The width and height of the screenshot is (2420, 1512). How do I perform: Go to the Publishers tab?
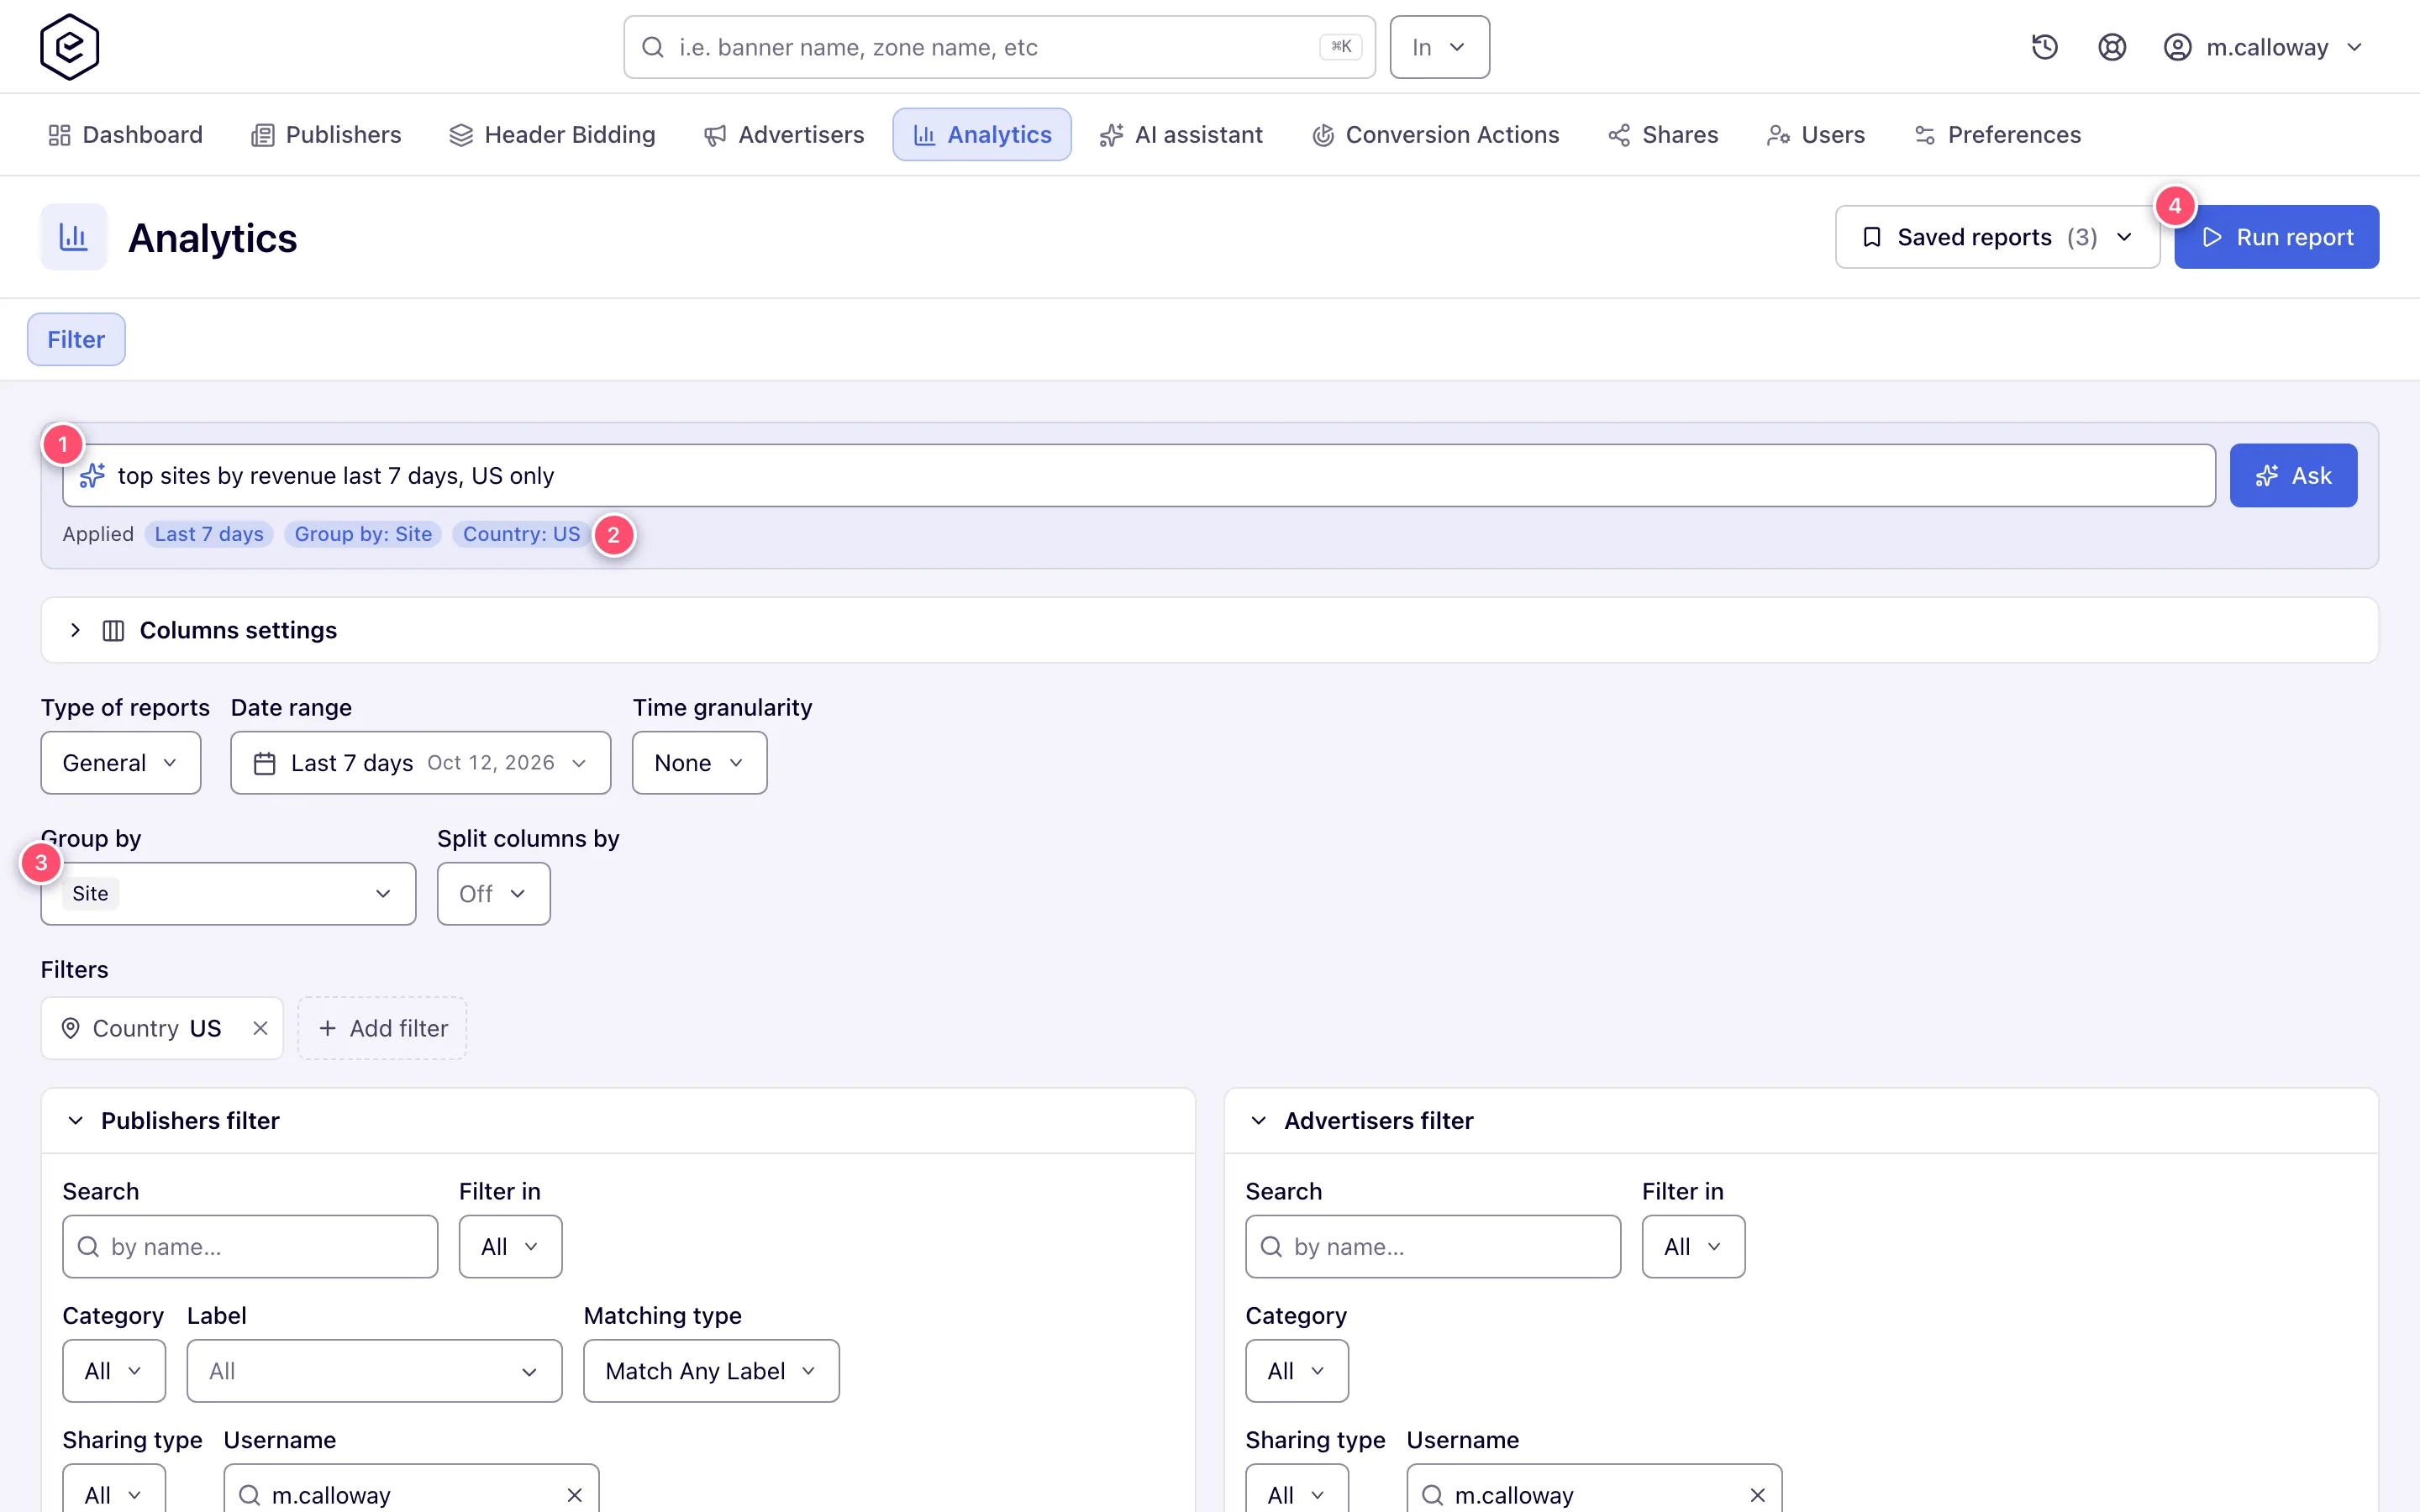(x=326, y=135)
